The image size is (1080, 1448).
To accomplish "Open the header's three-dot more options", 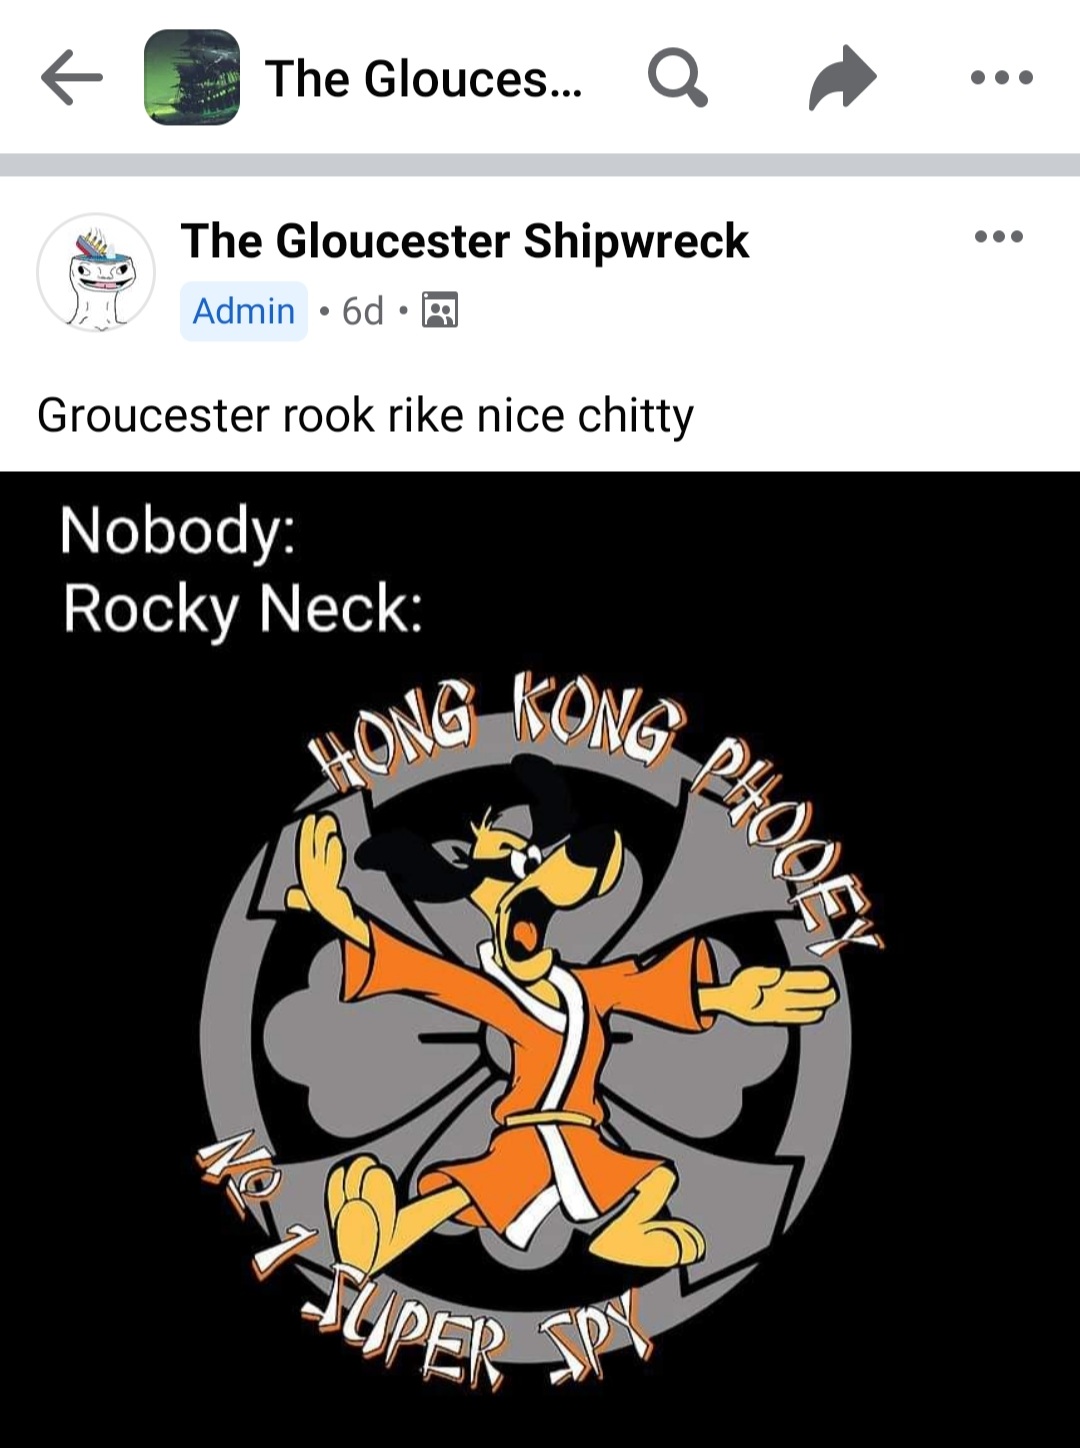I will point(1002,77).
